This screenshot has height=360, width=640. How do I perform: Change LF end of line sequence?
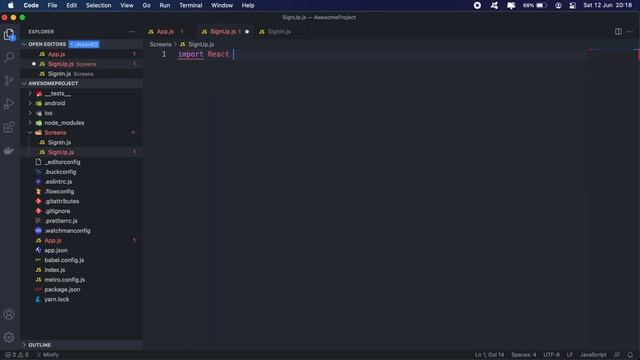tap(570, 355)
